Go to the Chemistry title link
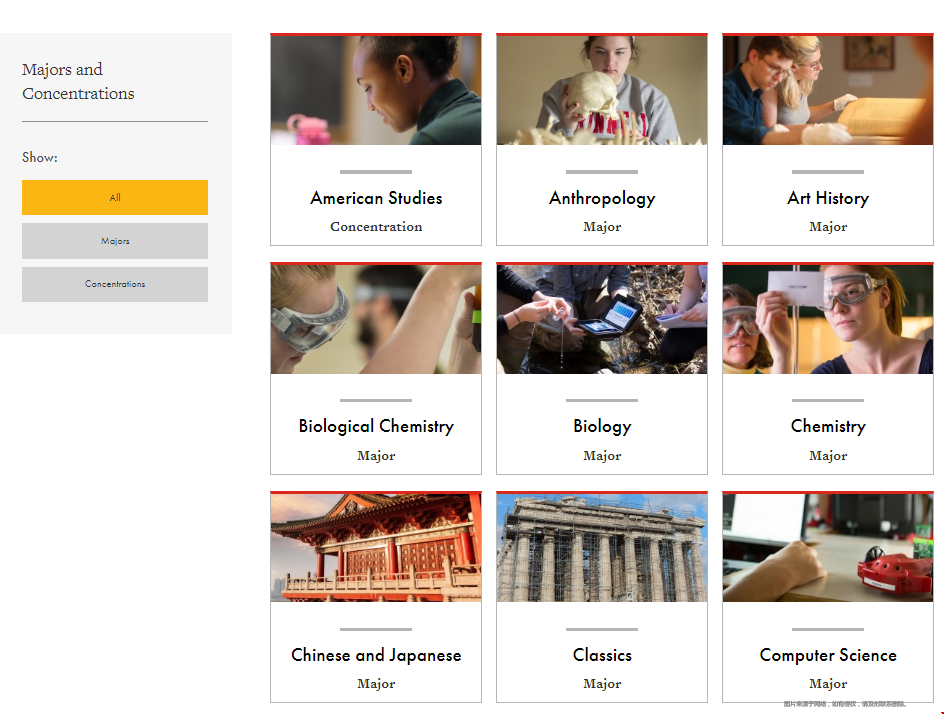944x714 pixels. (828, 427)
